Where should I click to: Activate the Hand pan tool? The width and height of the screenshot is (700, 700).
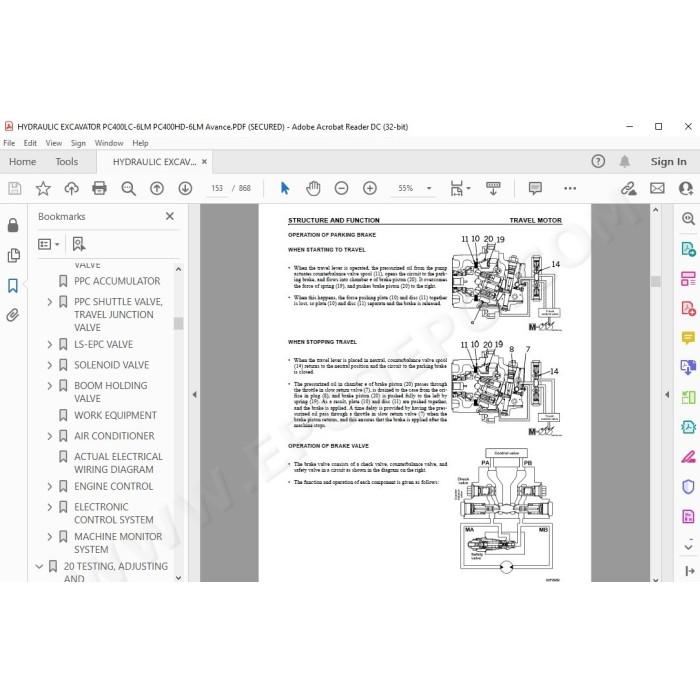tap(313, 188)
